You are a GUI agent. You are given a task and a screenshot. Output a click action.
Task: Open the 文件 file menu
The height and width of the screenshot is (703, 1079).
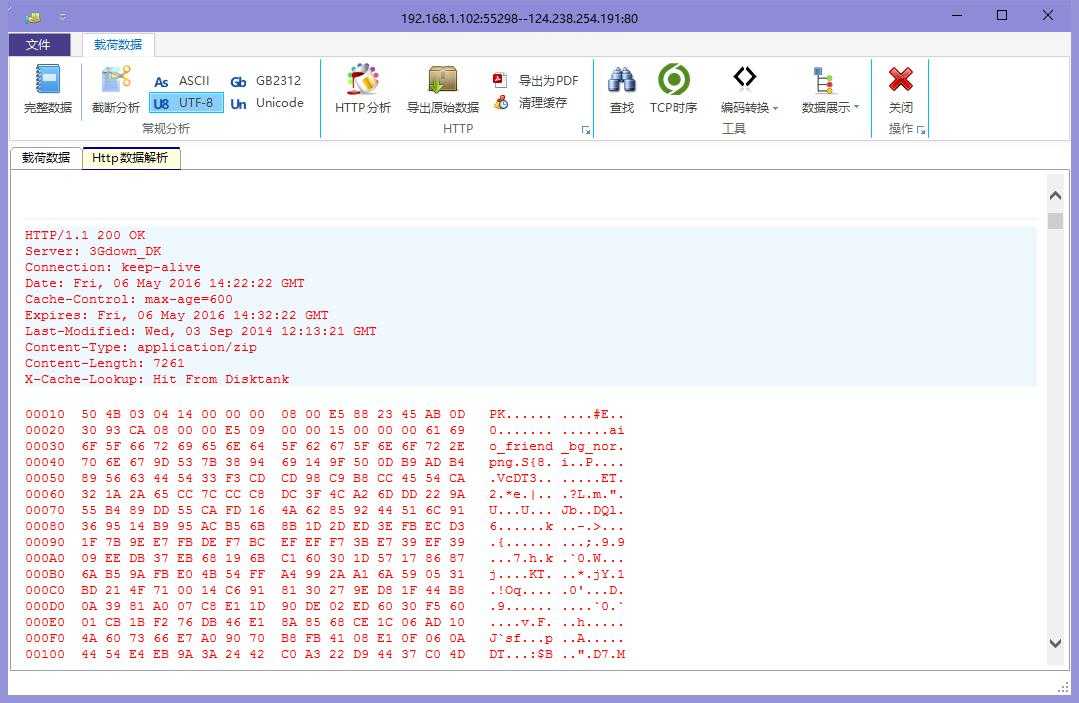(x=39, y=45)
